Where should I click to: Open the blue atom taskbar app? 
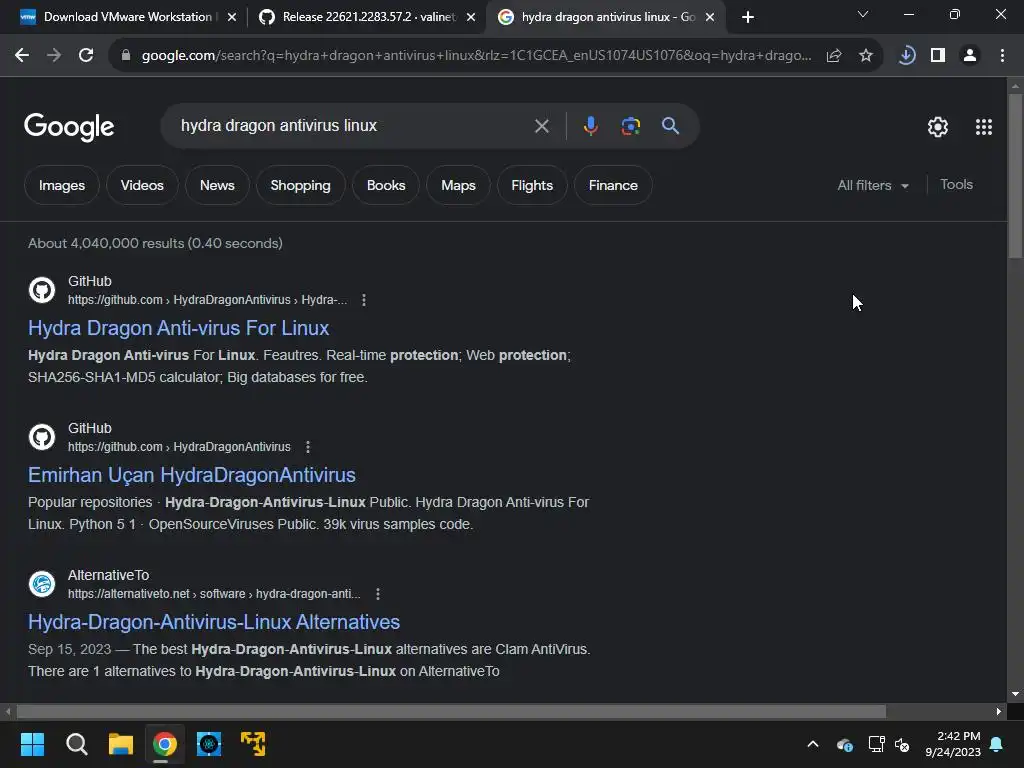click(x=209, y=744)
